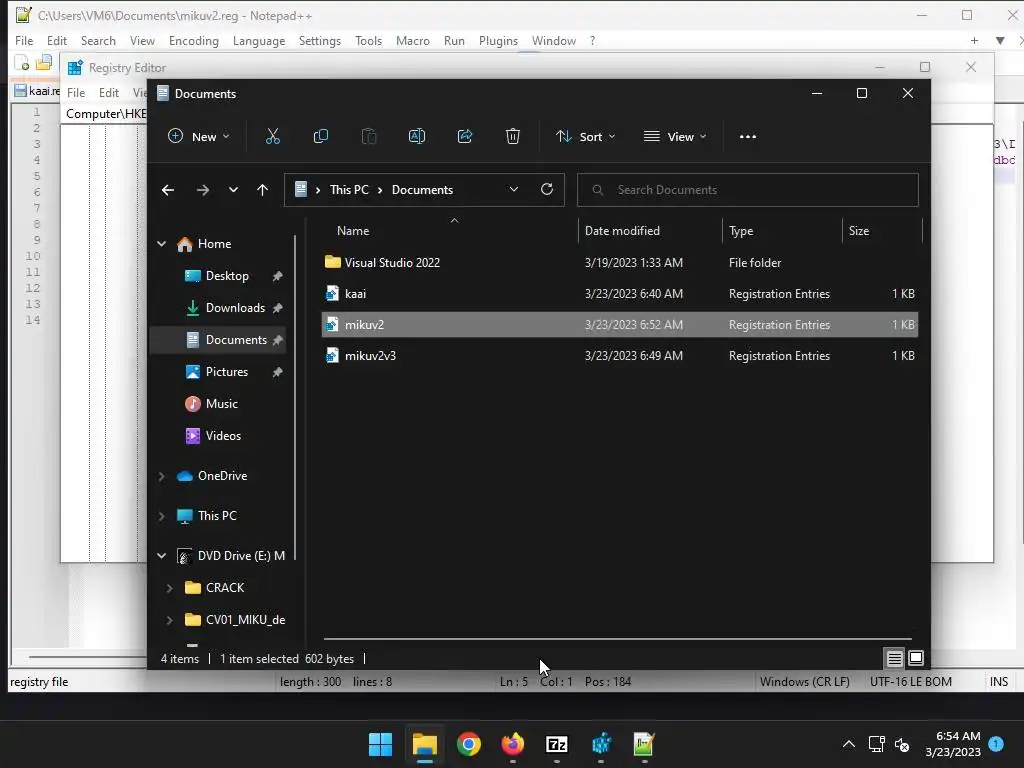The height and width of the screenshot is (768, 1024).
Task: Collapse the Home tree node
Action: click(161, 244)
